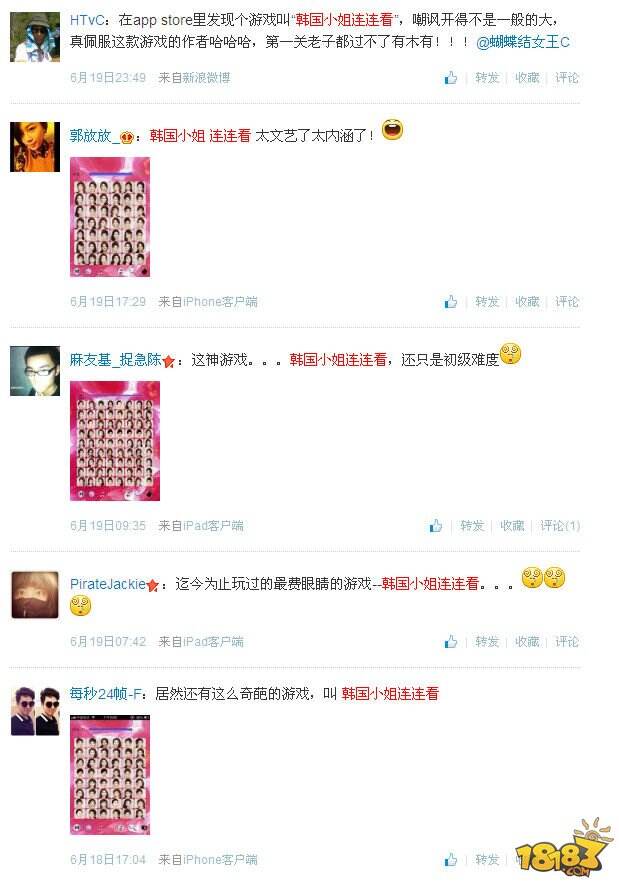619x883 pixels.
Task: Open 郭放放's avatar picture
Action: (35, 146)
